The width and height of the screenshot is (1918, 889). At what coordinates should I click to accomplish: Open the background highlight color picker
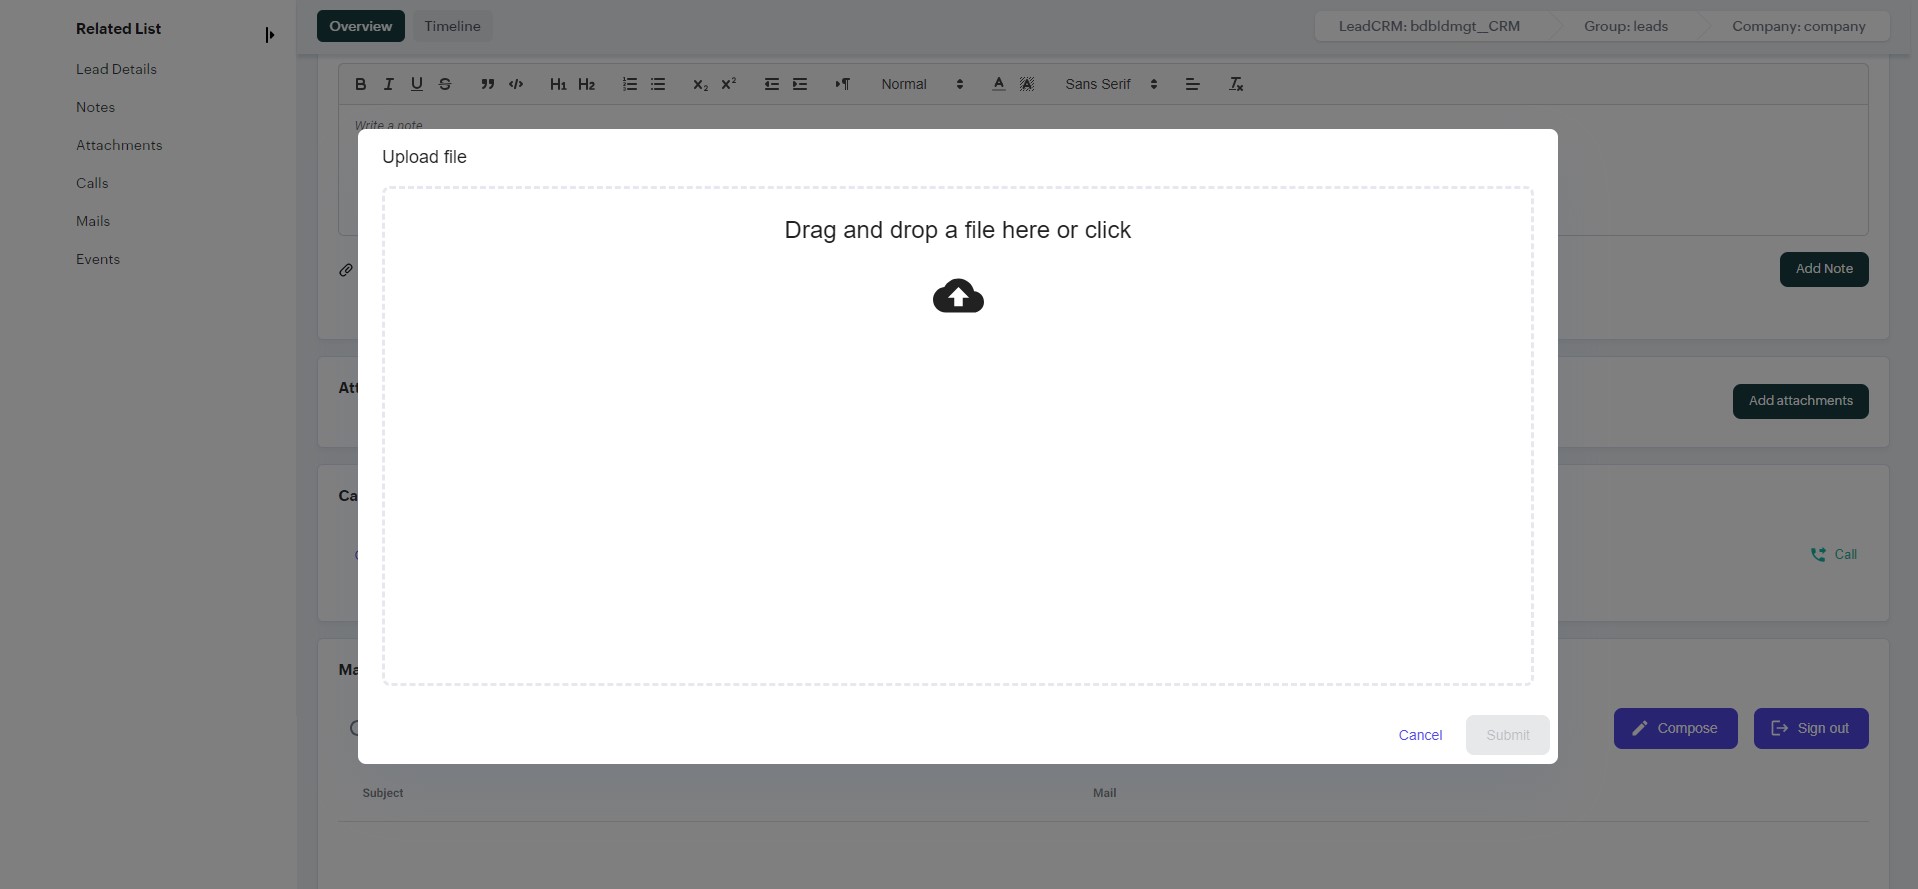(1027, 84)
